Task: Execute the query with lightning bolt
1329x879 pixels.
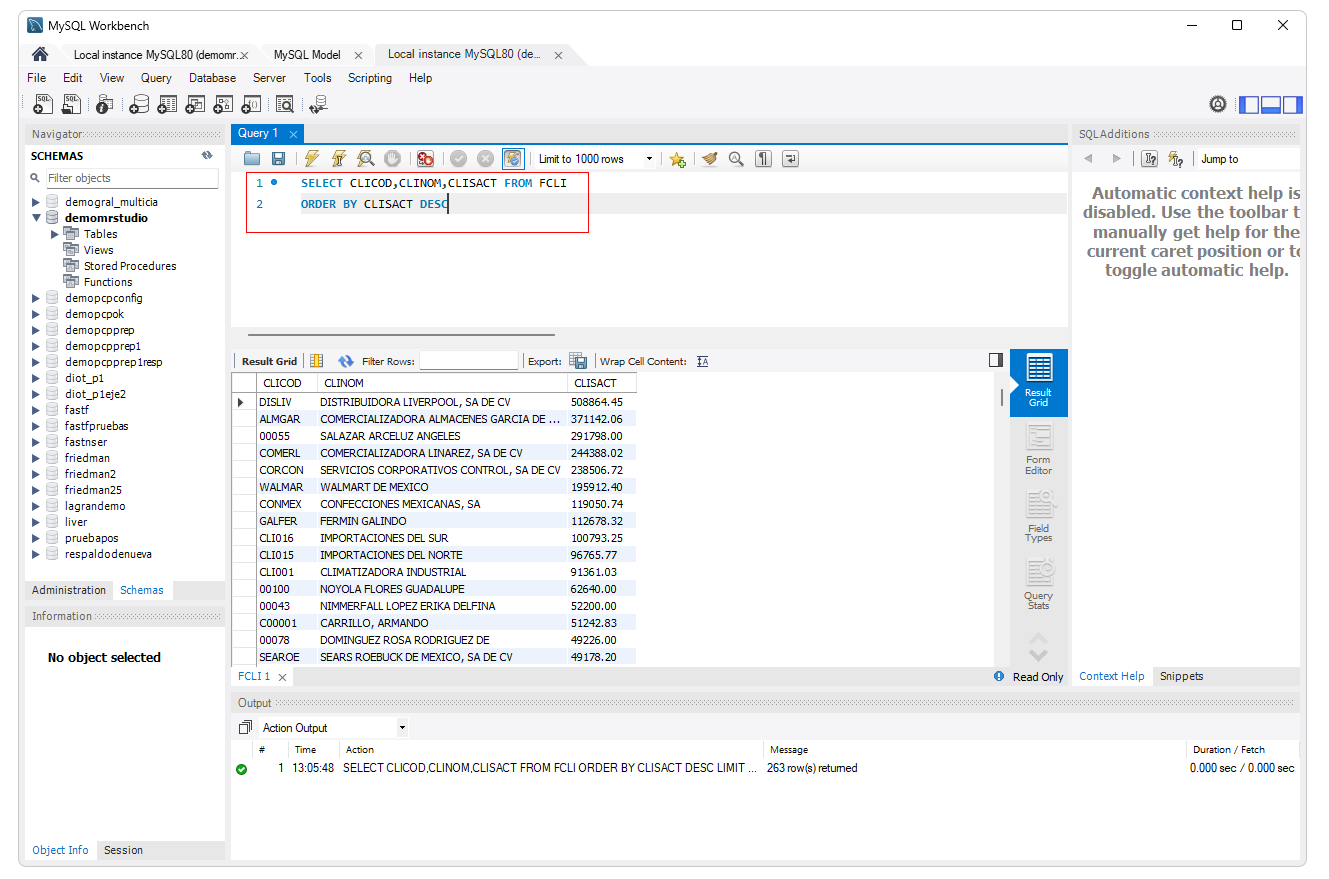Action: pos(312,158)
